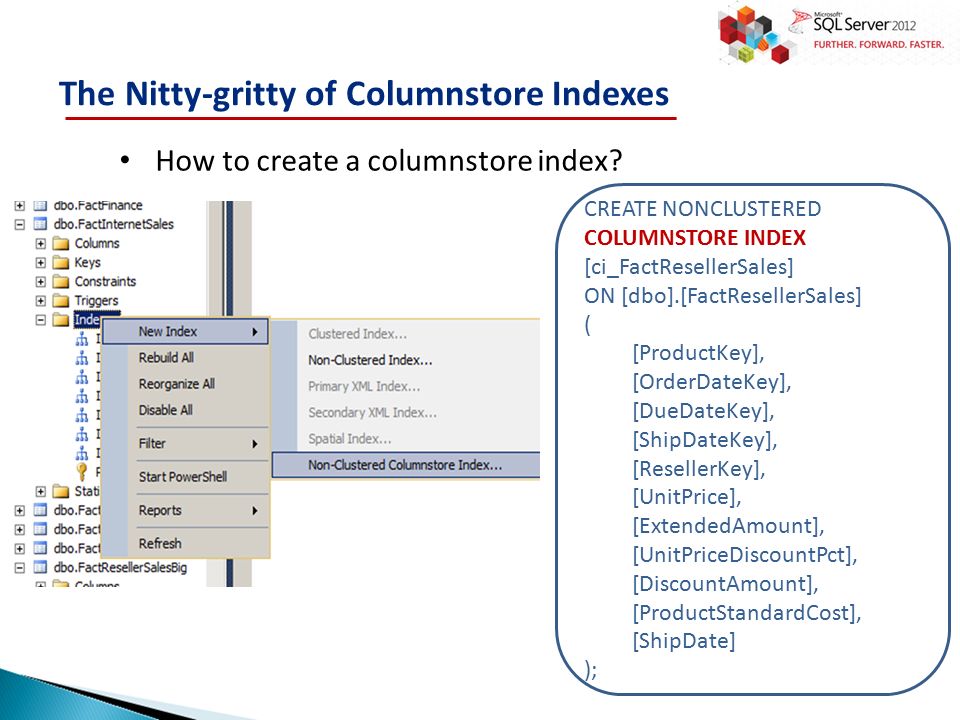Click the Statistics folder icon
The image size is (960, 720).
point(61,491)
